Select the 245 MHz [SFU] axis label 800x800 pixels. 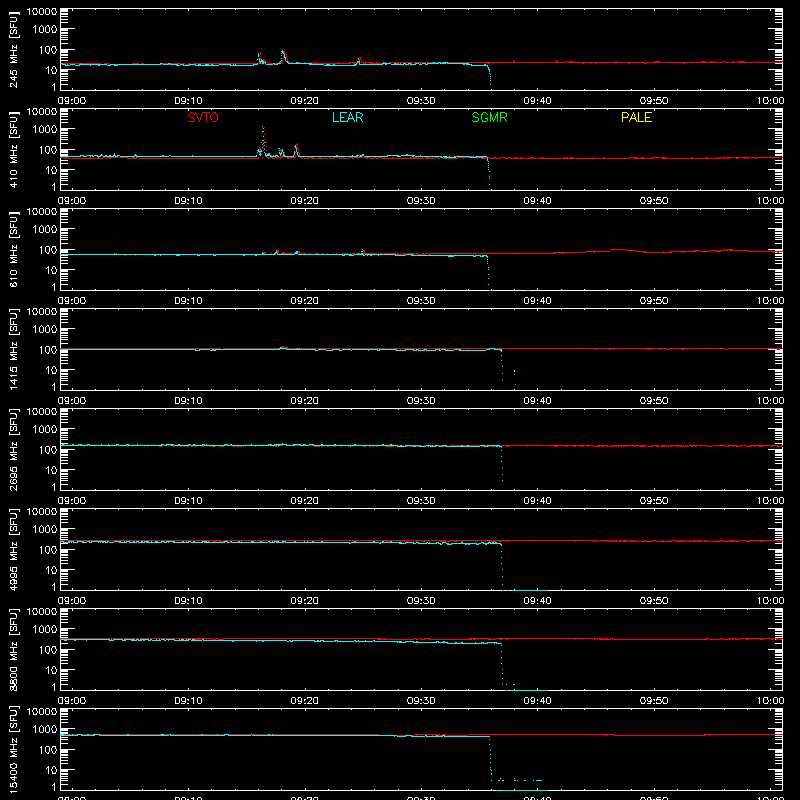(x=13, y=50)
